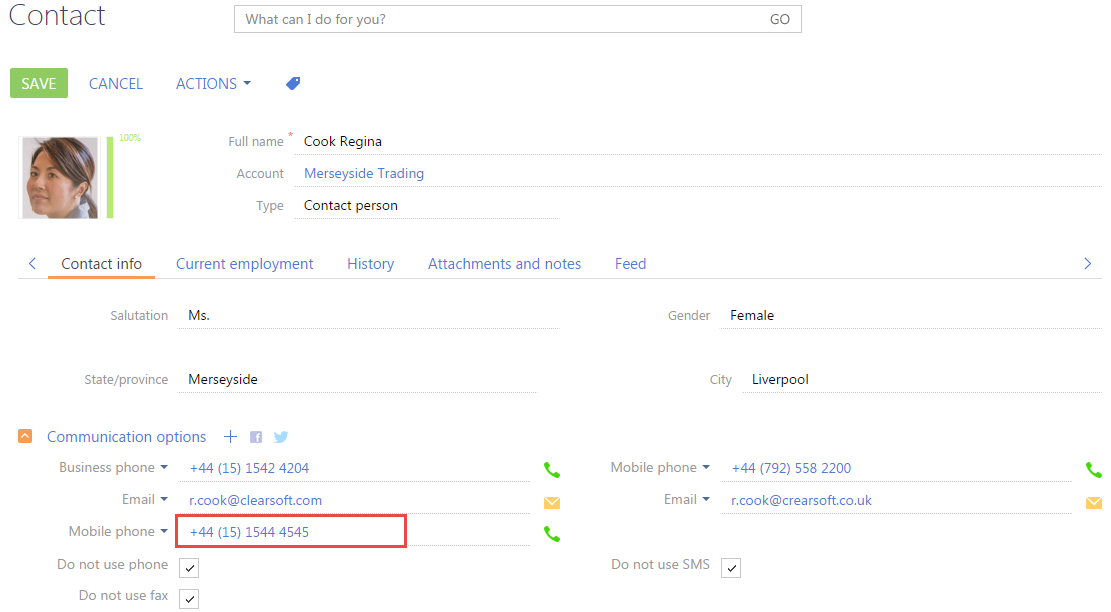
Task: Click the green profile completeness bar
Action: click(x=110, y=177)
